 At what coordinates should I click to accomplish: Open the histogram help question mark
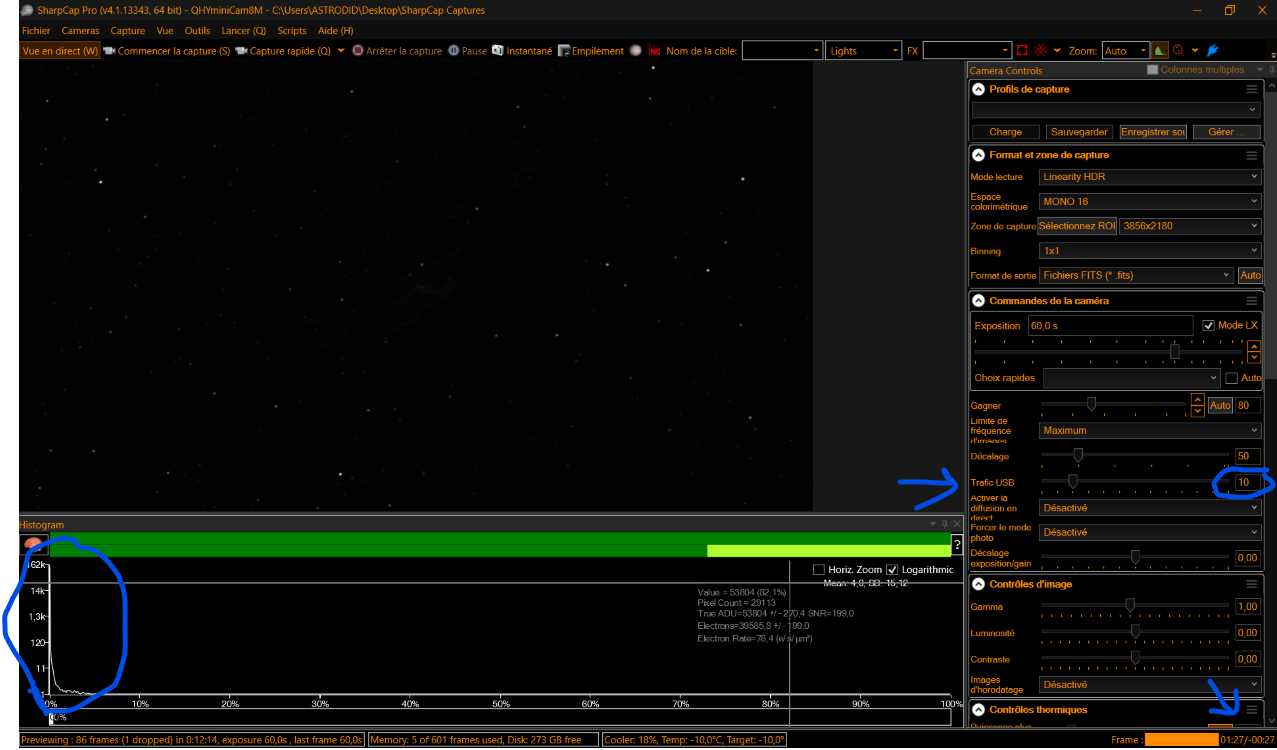tap(957, 546)
